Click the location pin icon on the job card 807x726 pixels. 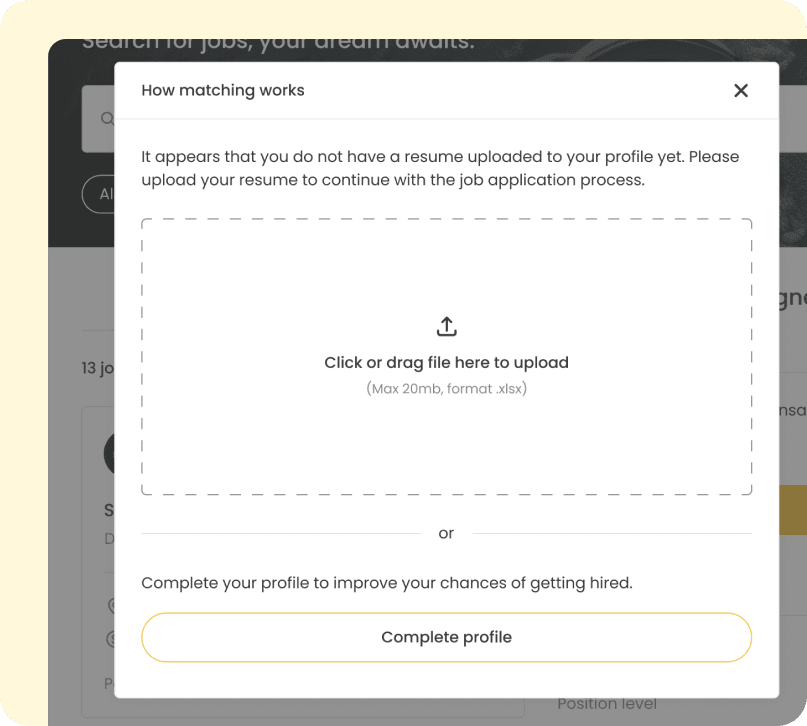point(111,605)
